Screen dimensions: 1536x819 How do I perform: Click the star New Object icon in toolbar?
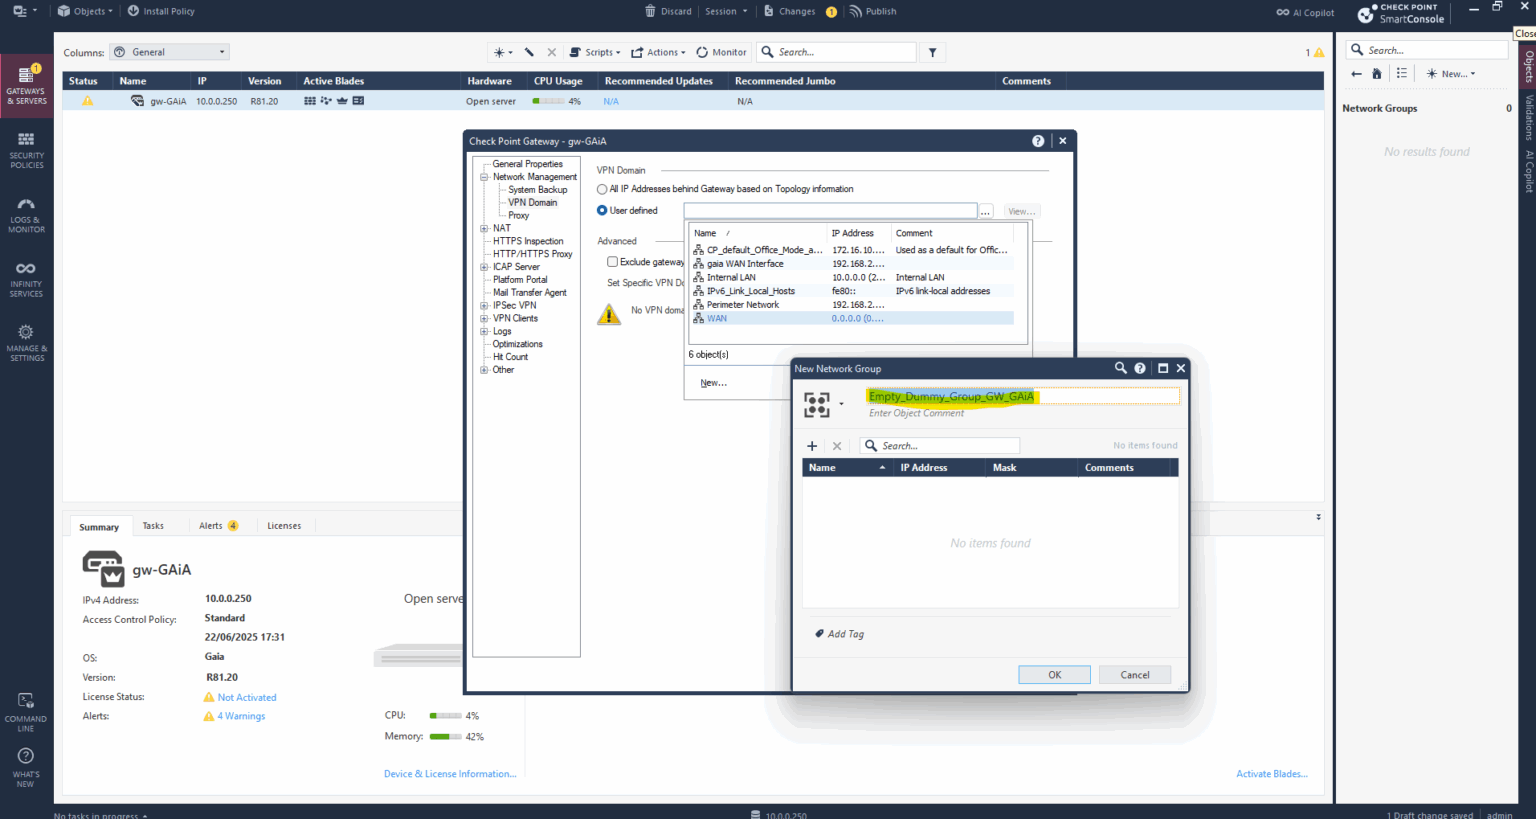coord(498,51)
